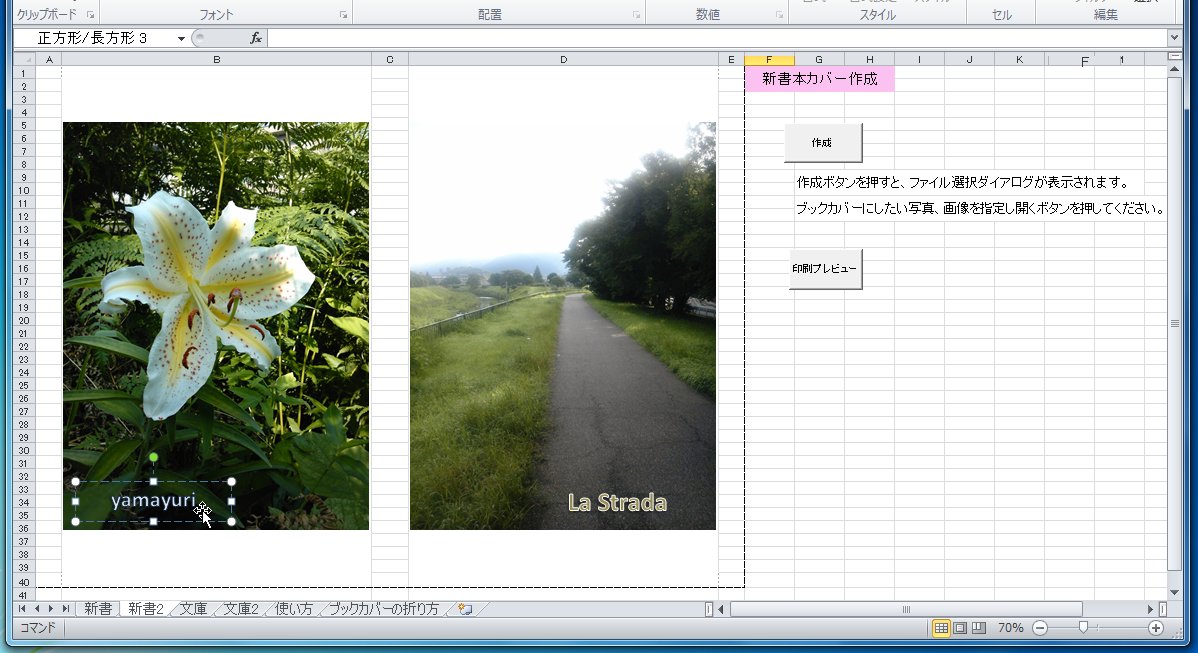Zoom in with the plus button

point(1155,628)
